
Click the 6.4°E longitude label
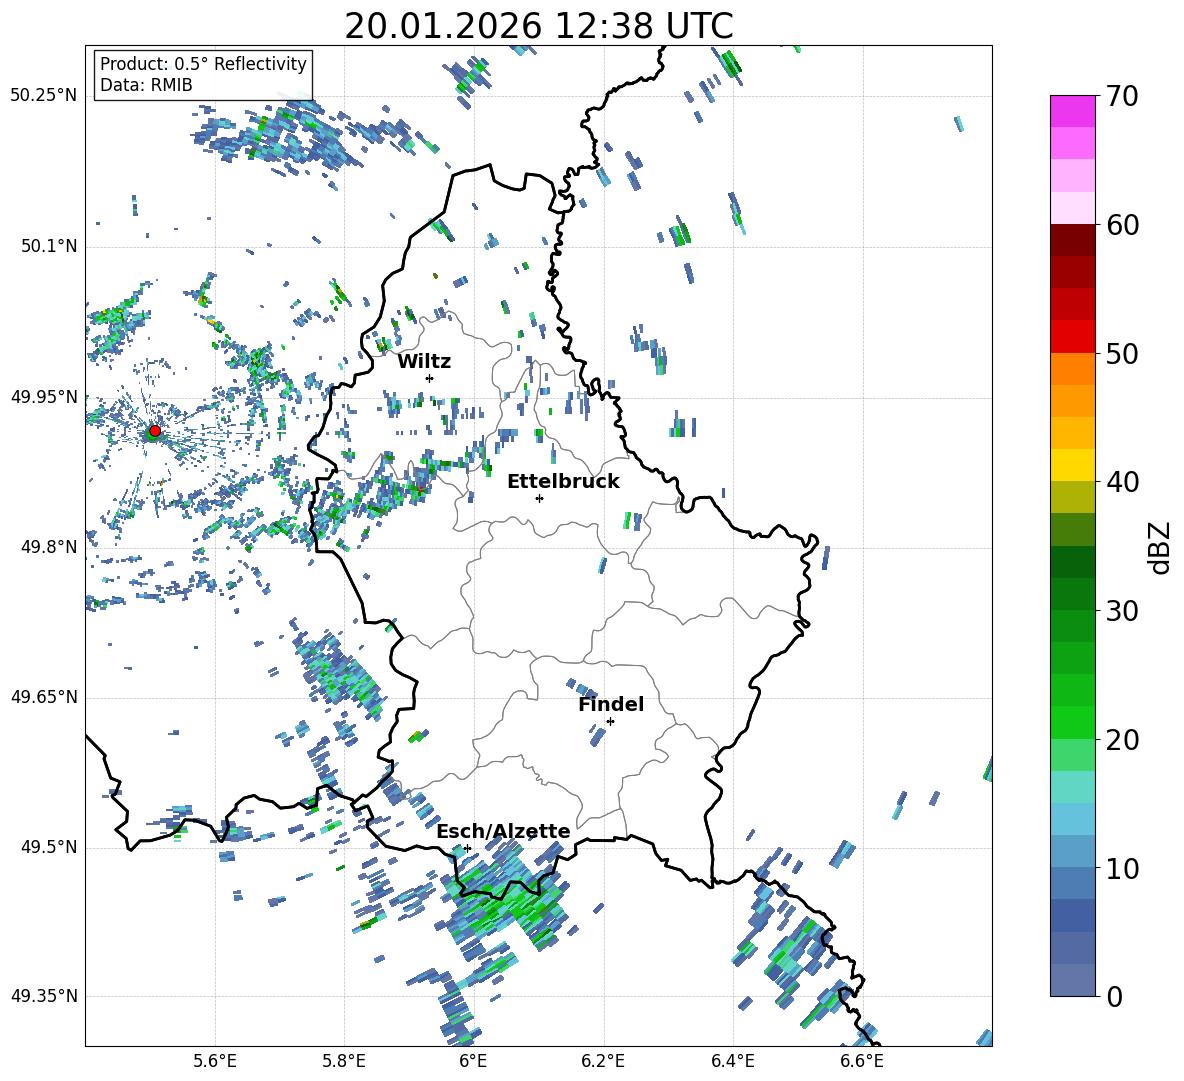click(732, 1061)
